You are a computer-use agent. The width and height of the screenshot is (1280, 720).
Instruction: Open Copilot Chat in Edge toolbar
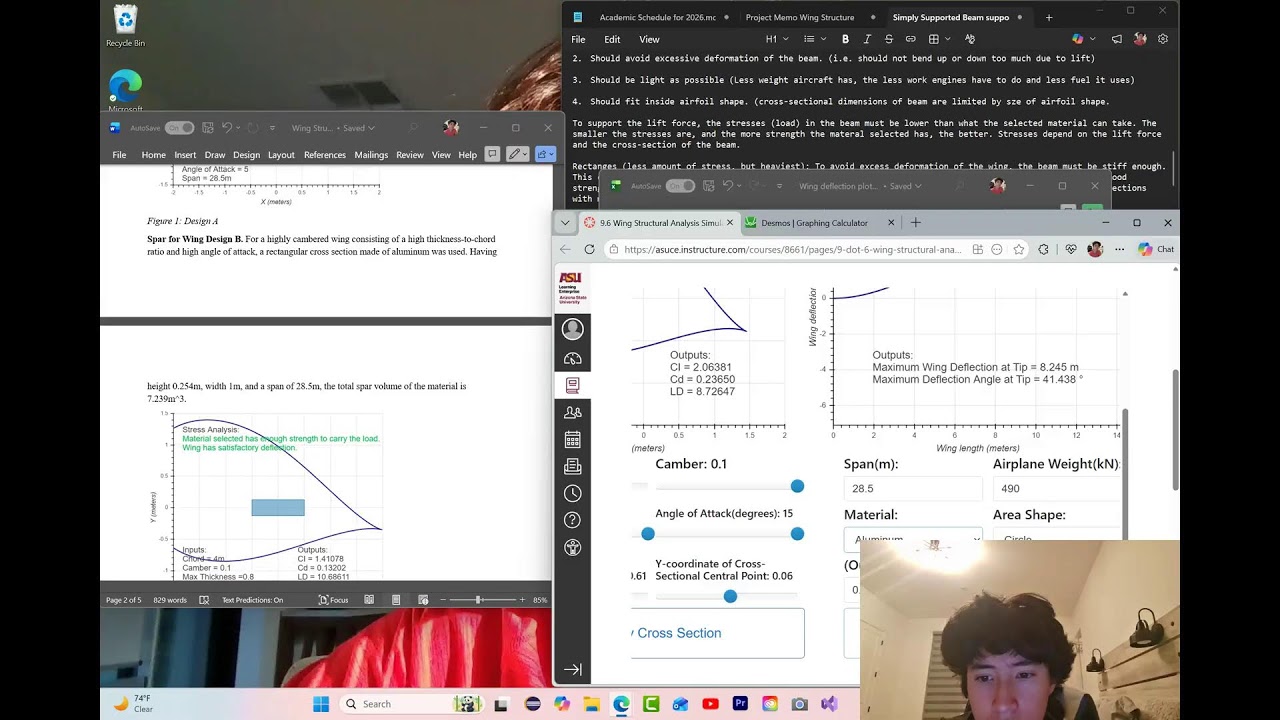[x=1157, y=249]
